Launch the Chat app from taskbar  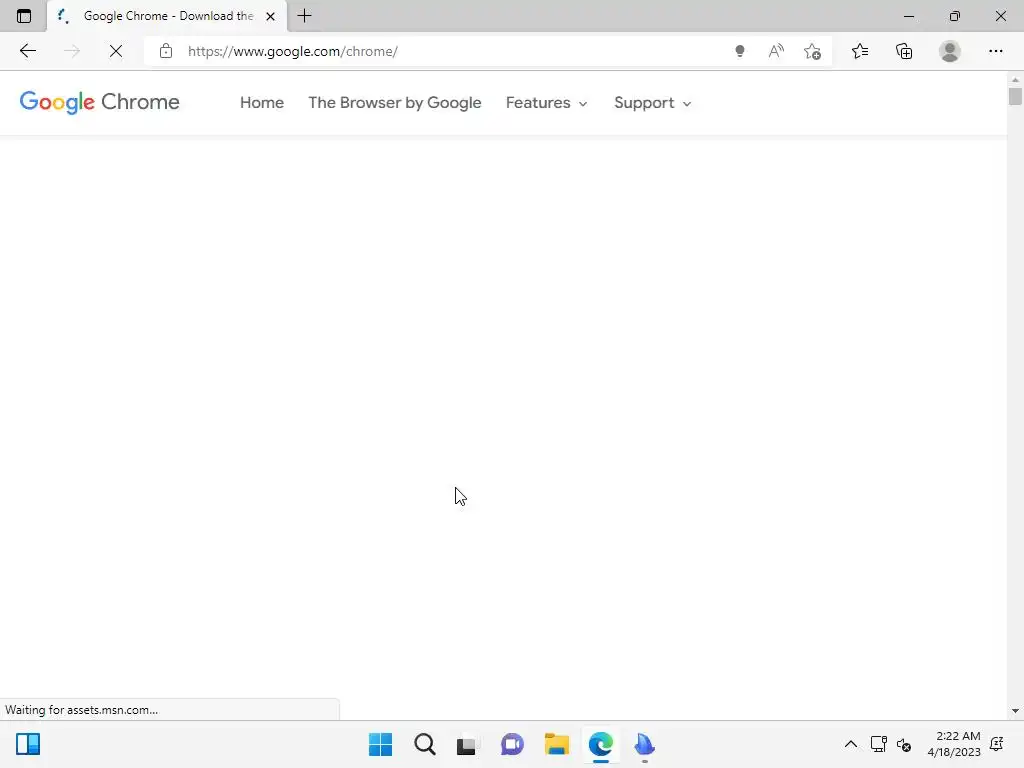pos(512,744)
